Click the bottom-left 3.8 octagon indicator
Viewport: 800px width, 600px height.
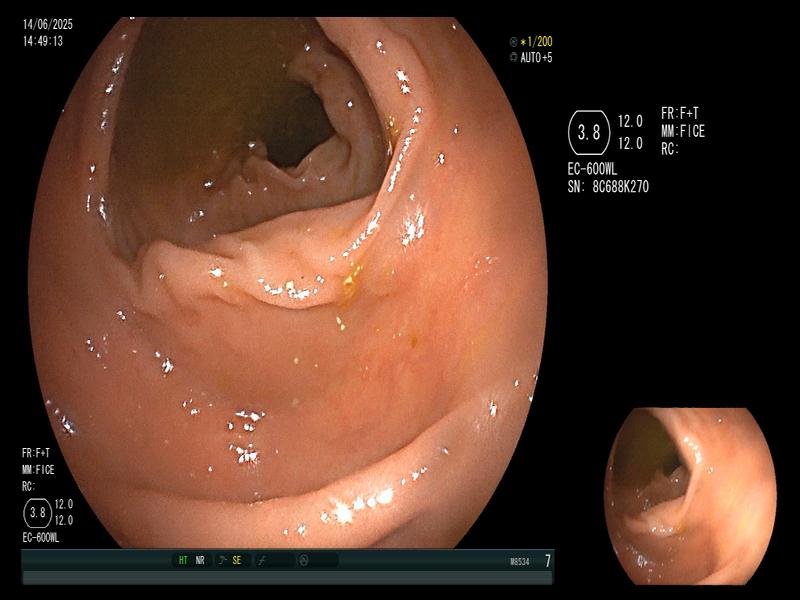coord(37,512)
